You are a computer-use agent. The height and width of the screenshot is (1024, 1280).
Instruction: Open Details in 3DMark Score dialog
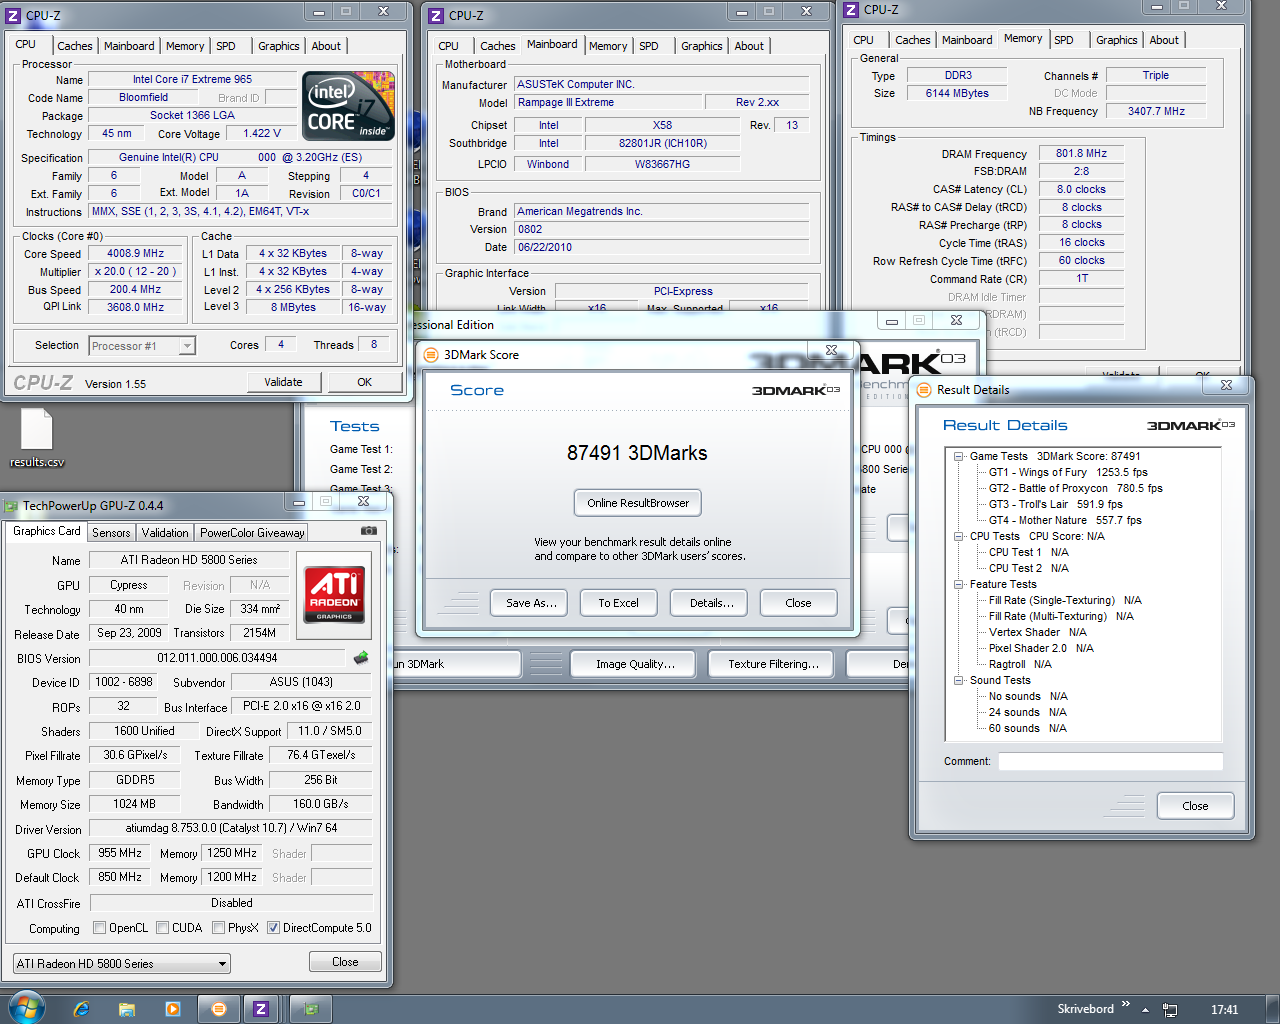[x=711, y=603]
